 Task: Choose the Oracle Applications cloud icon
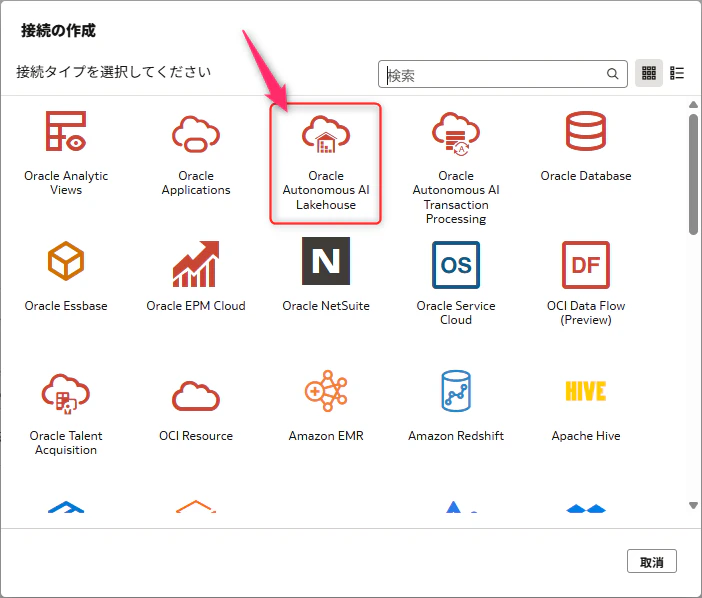point(196,133)
